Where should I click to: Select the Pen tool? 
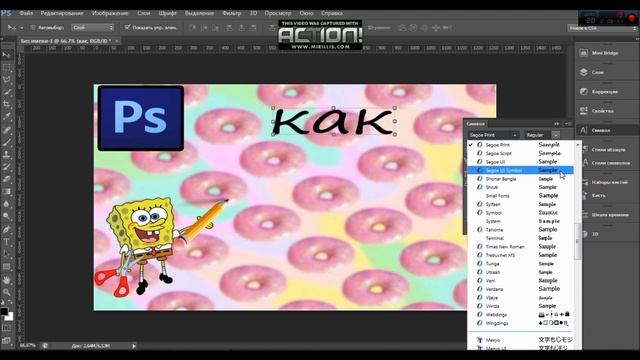coord(7,229)
